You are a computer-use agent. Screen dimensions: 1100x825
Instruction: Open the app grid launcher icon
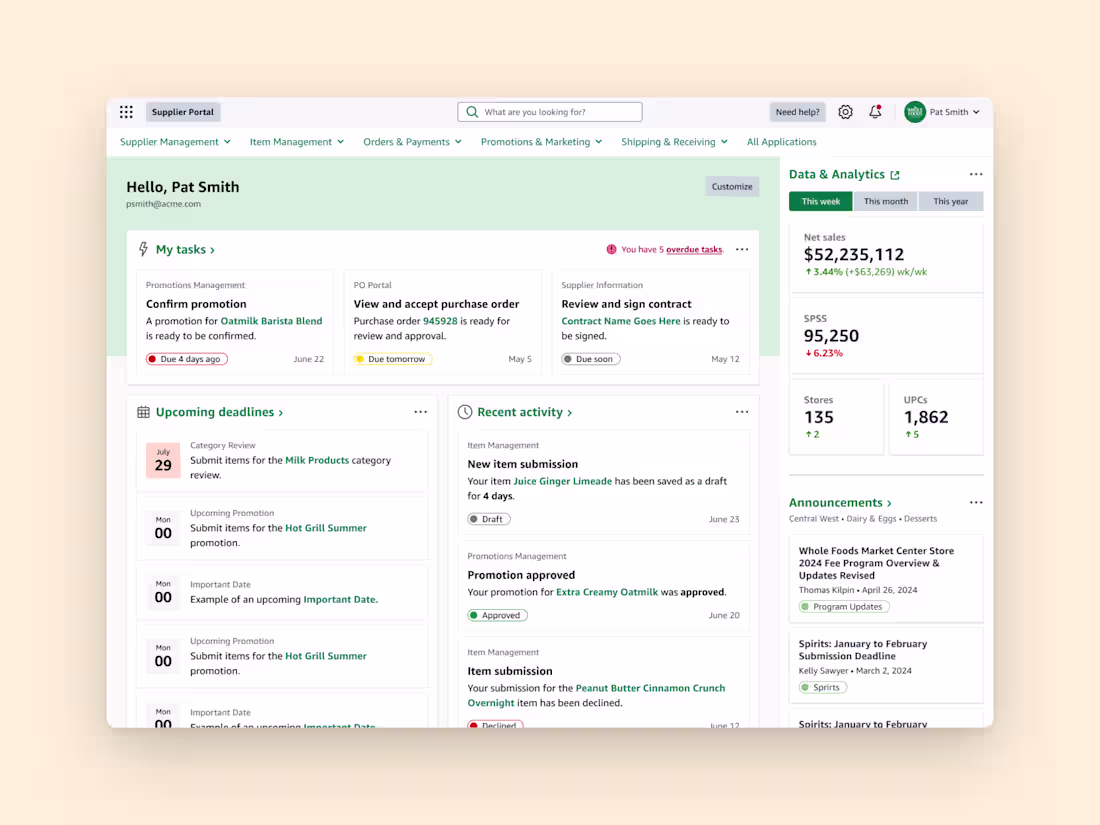coord(126,111)
